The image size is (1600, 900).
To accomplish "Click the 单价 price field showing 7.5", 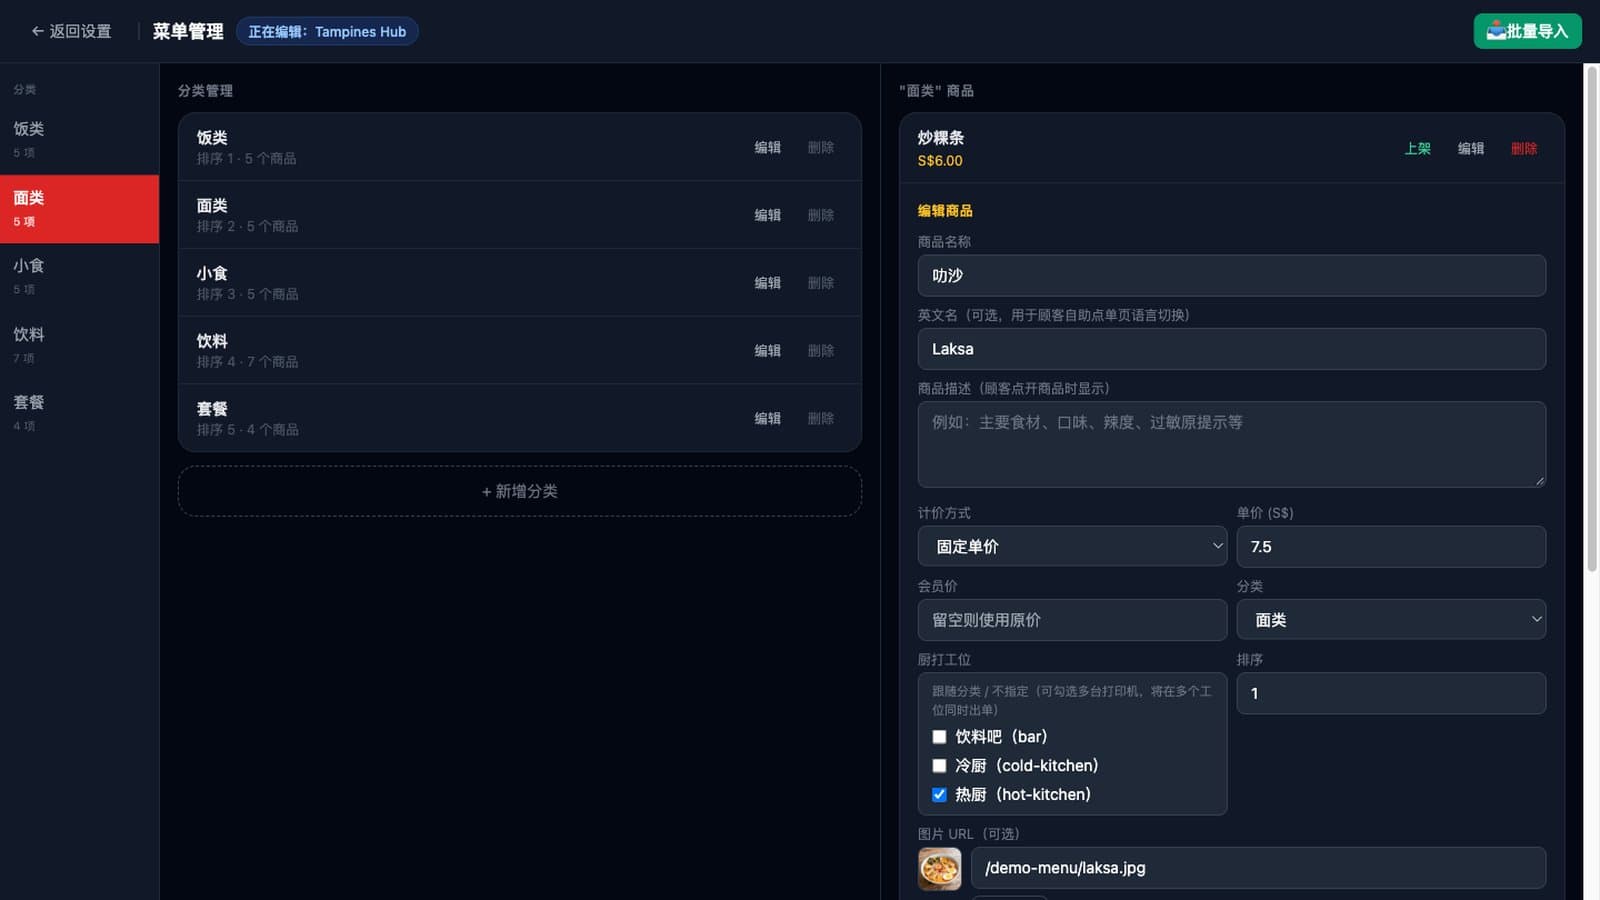I will [1391, 546].
